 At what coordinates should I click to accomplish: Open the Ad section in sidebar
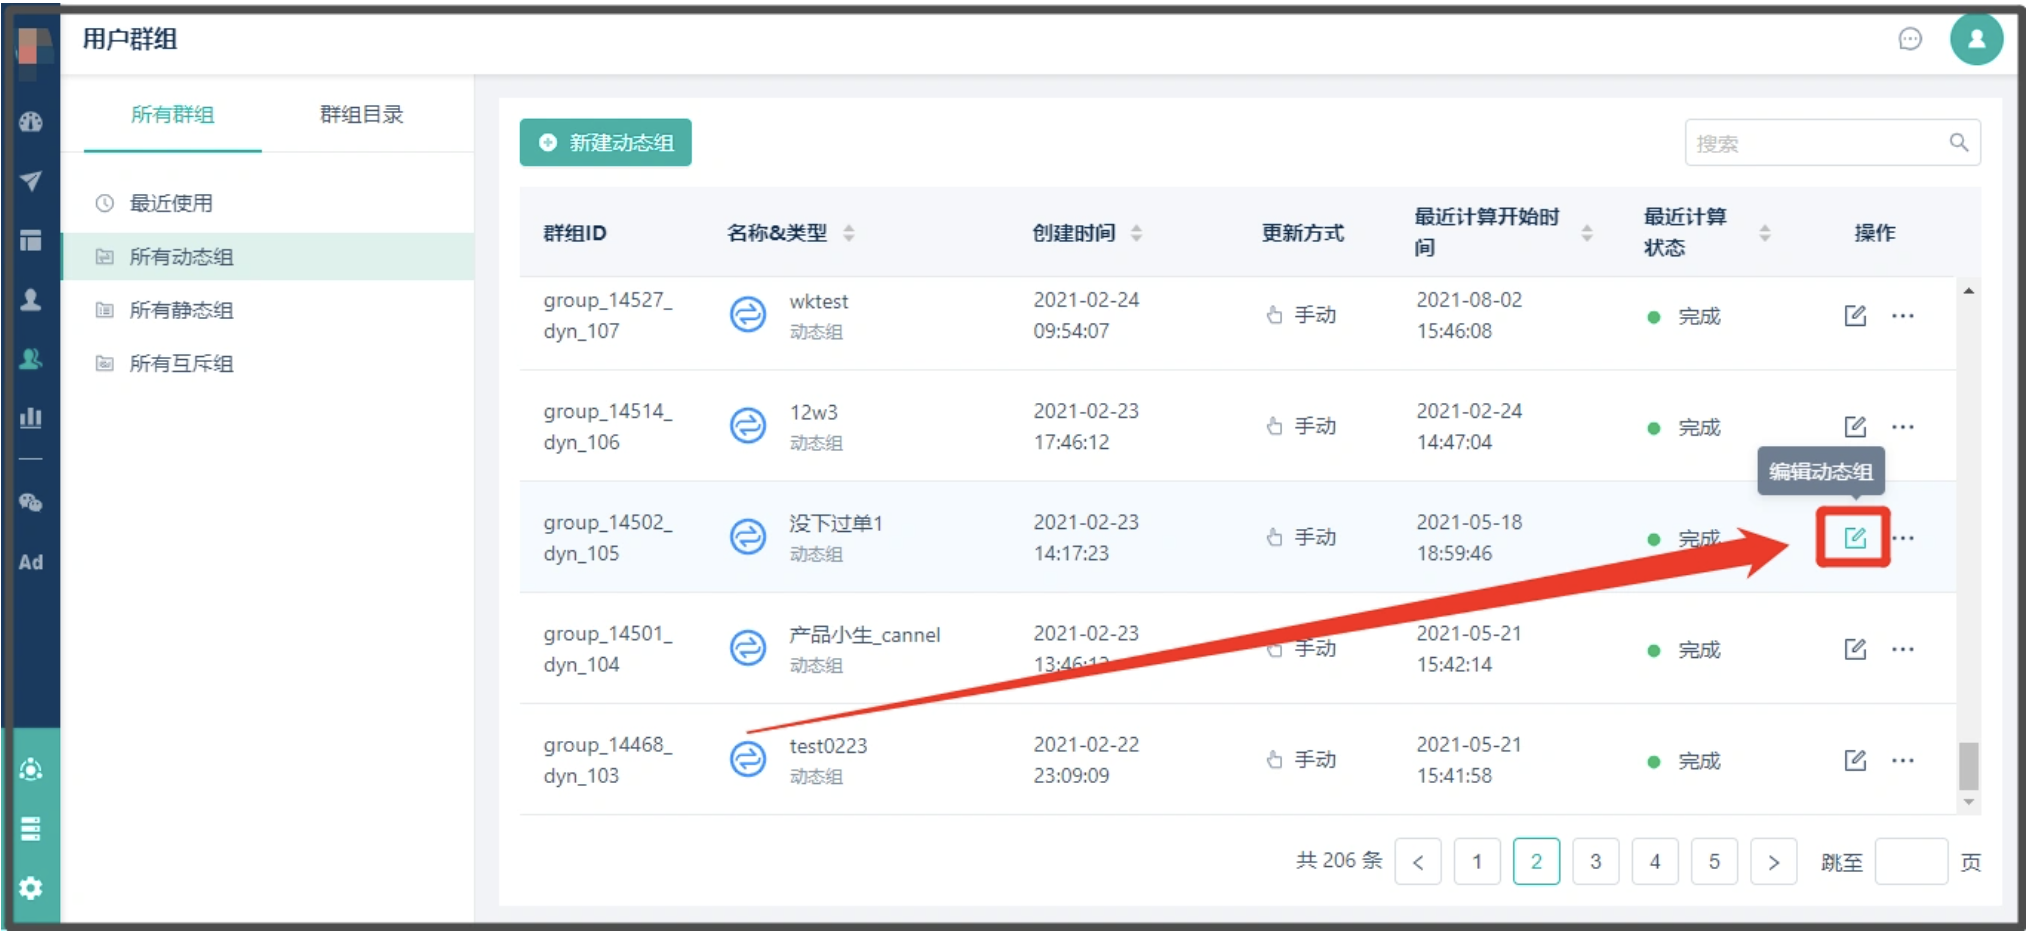coord(31,562)
